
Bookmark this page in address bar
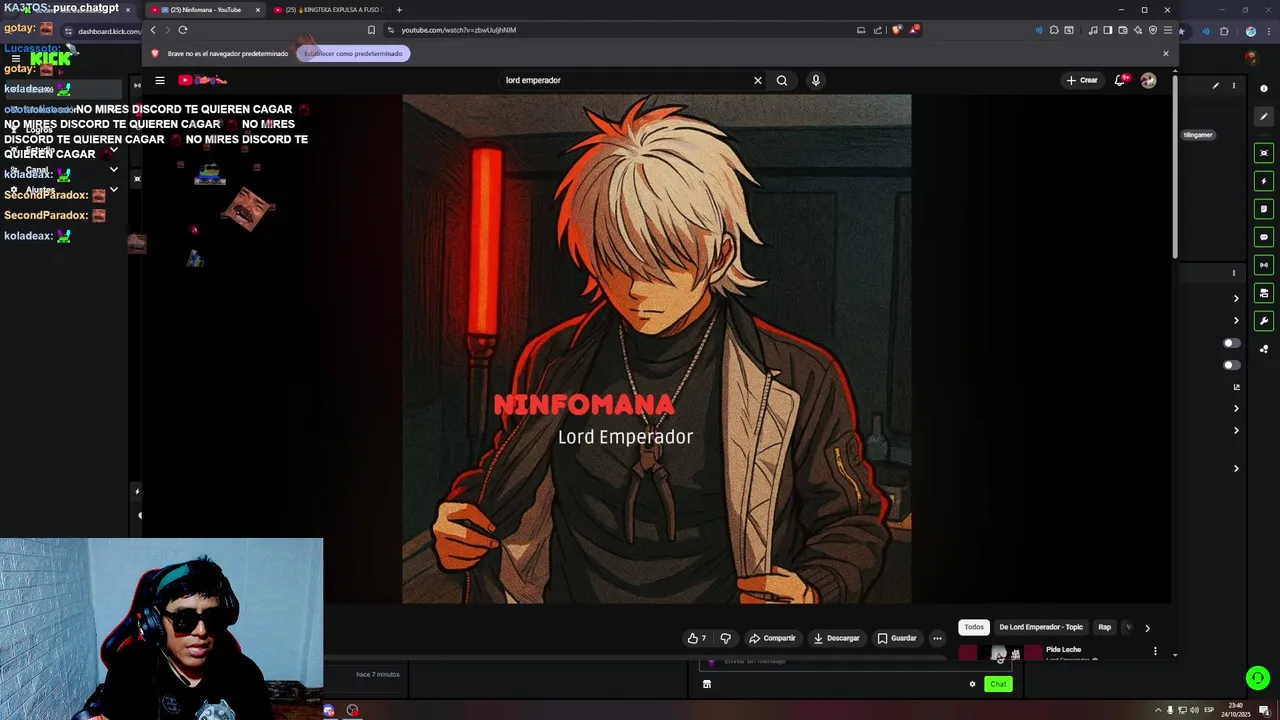tap(371, 30)
